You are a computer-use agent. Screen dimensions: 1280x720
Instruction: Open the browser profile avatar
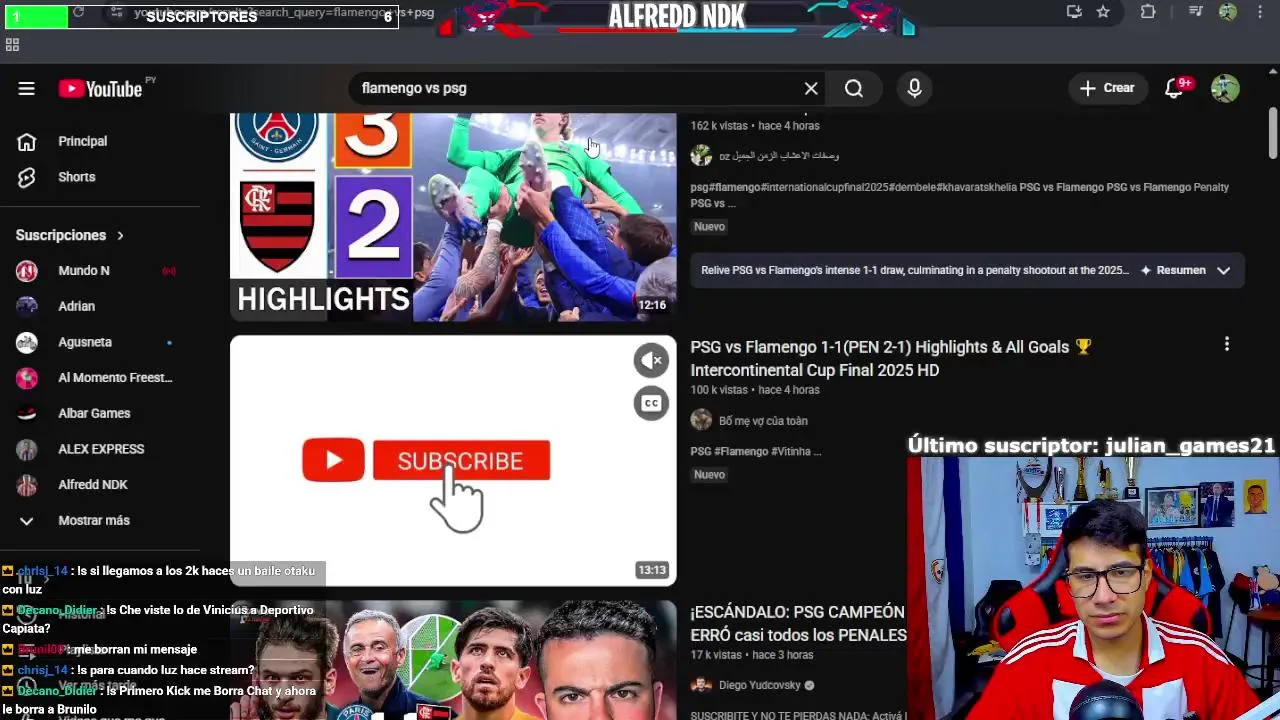1228,12
